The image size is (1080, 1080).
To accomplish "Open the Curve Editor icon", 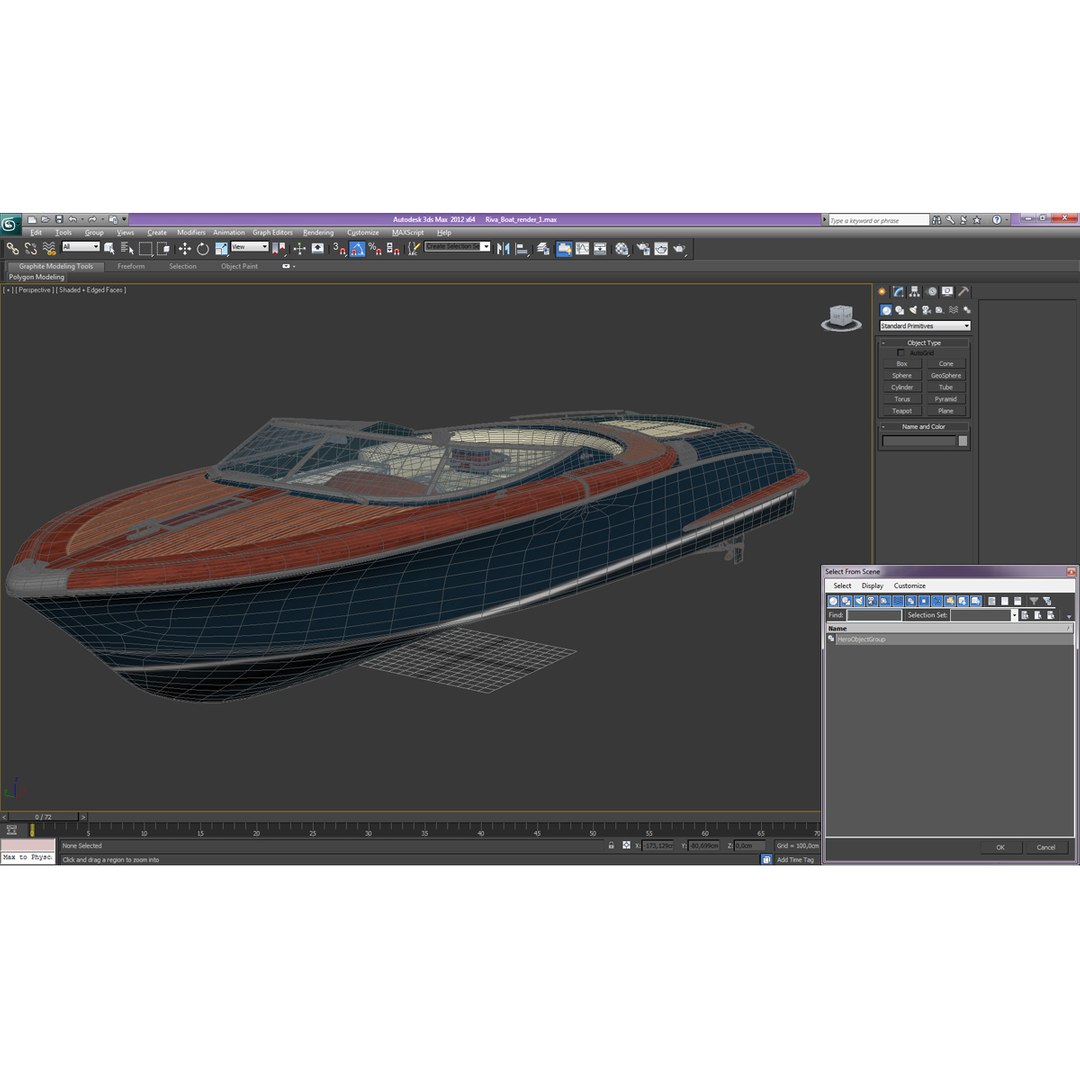I will [x=583, y=249].
